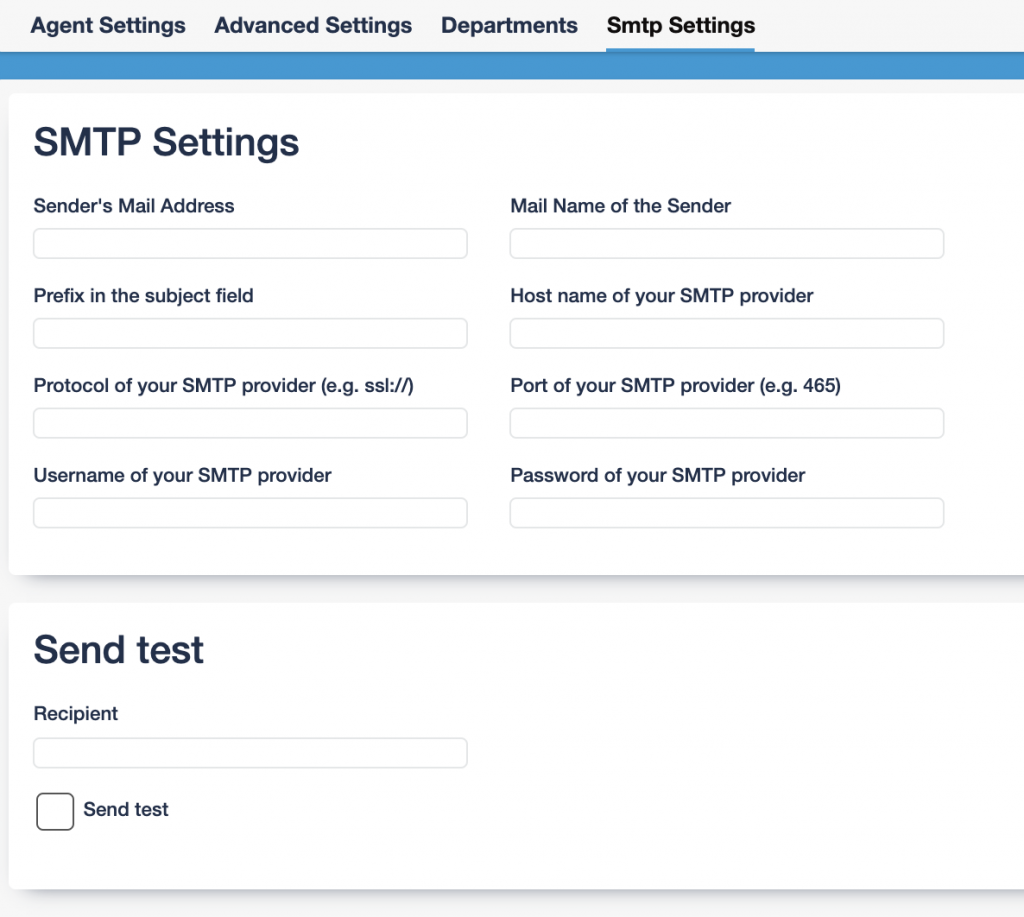Switch to the Agent Settings tab

[x=108, y=26]
